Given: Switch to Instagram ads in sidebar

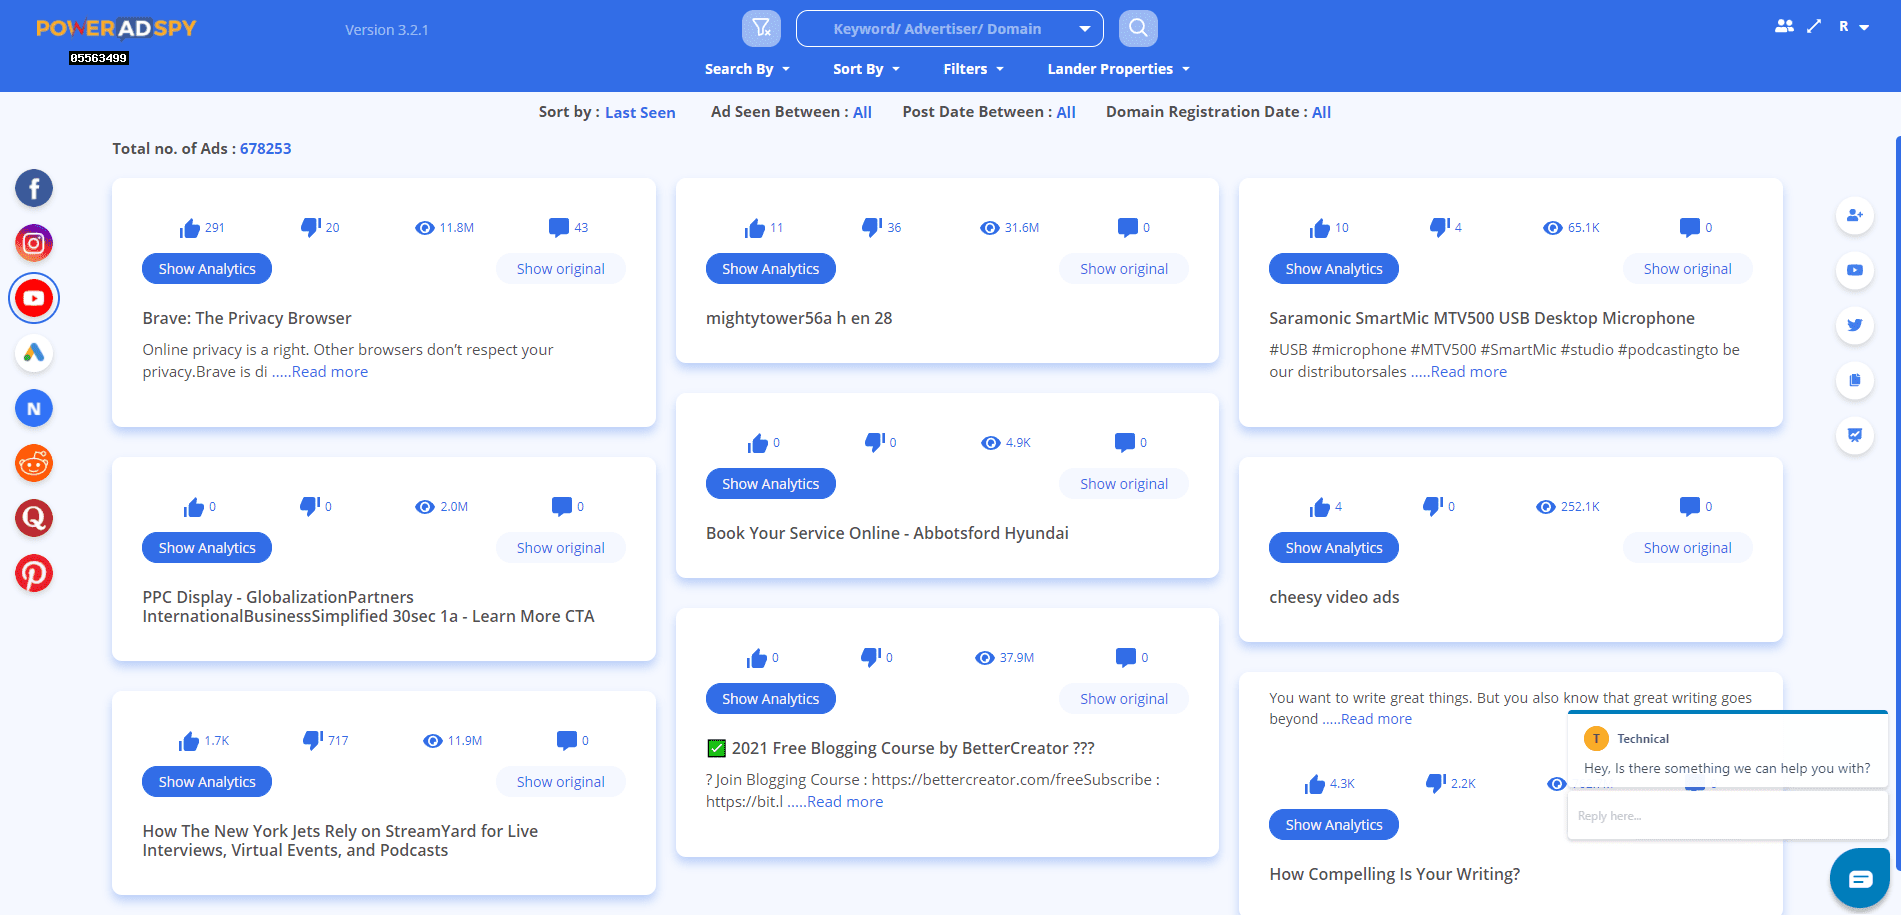Looking at the screenshot, I should [x=34, y=243].
